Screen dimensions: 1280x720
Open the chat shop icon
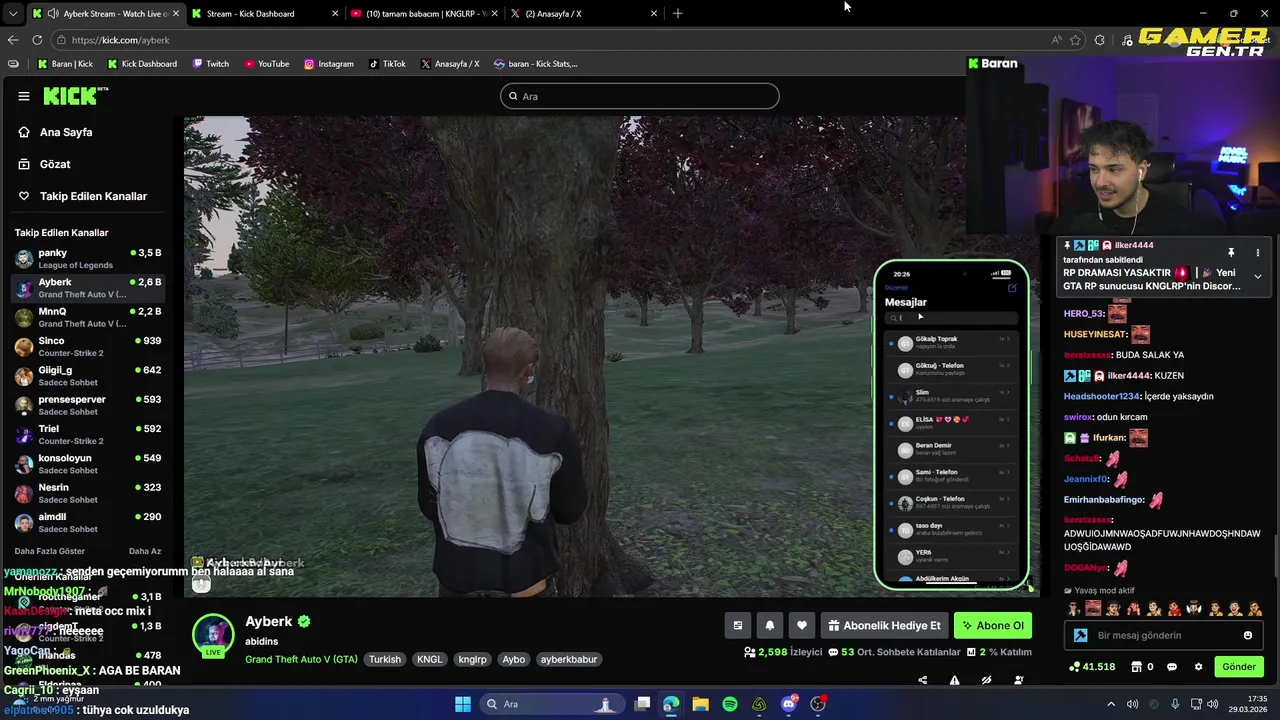1137,667
